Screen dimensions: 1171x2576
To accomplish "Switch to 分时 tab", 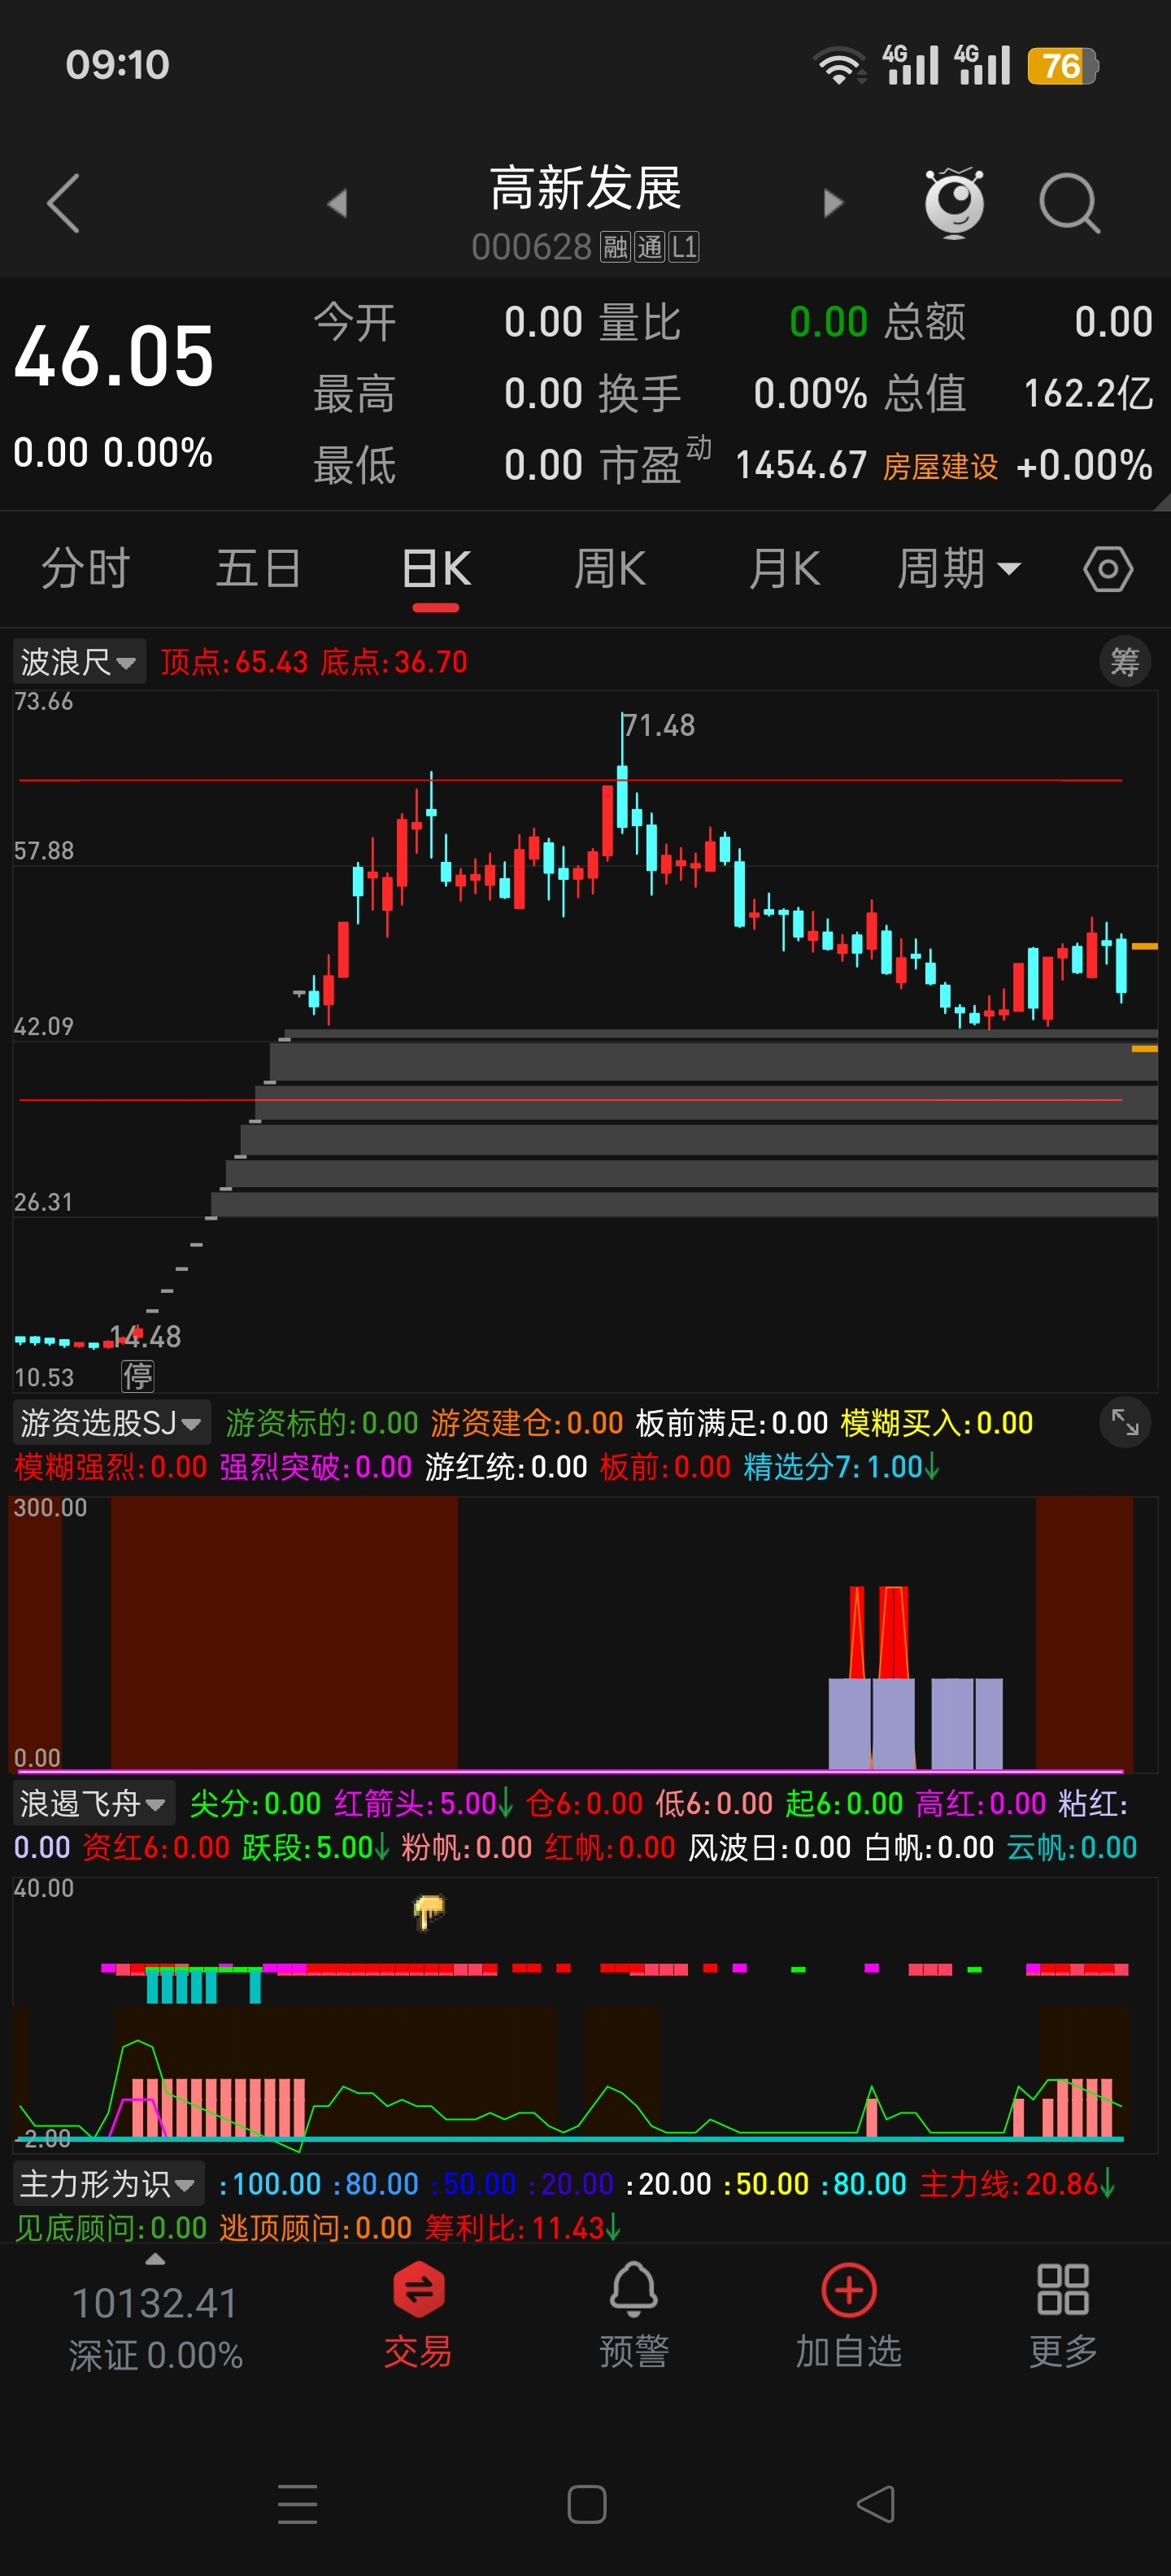I will click(x=85, y=569).
